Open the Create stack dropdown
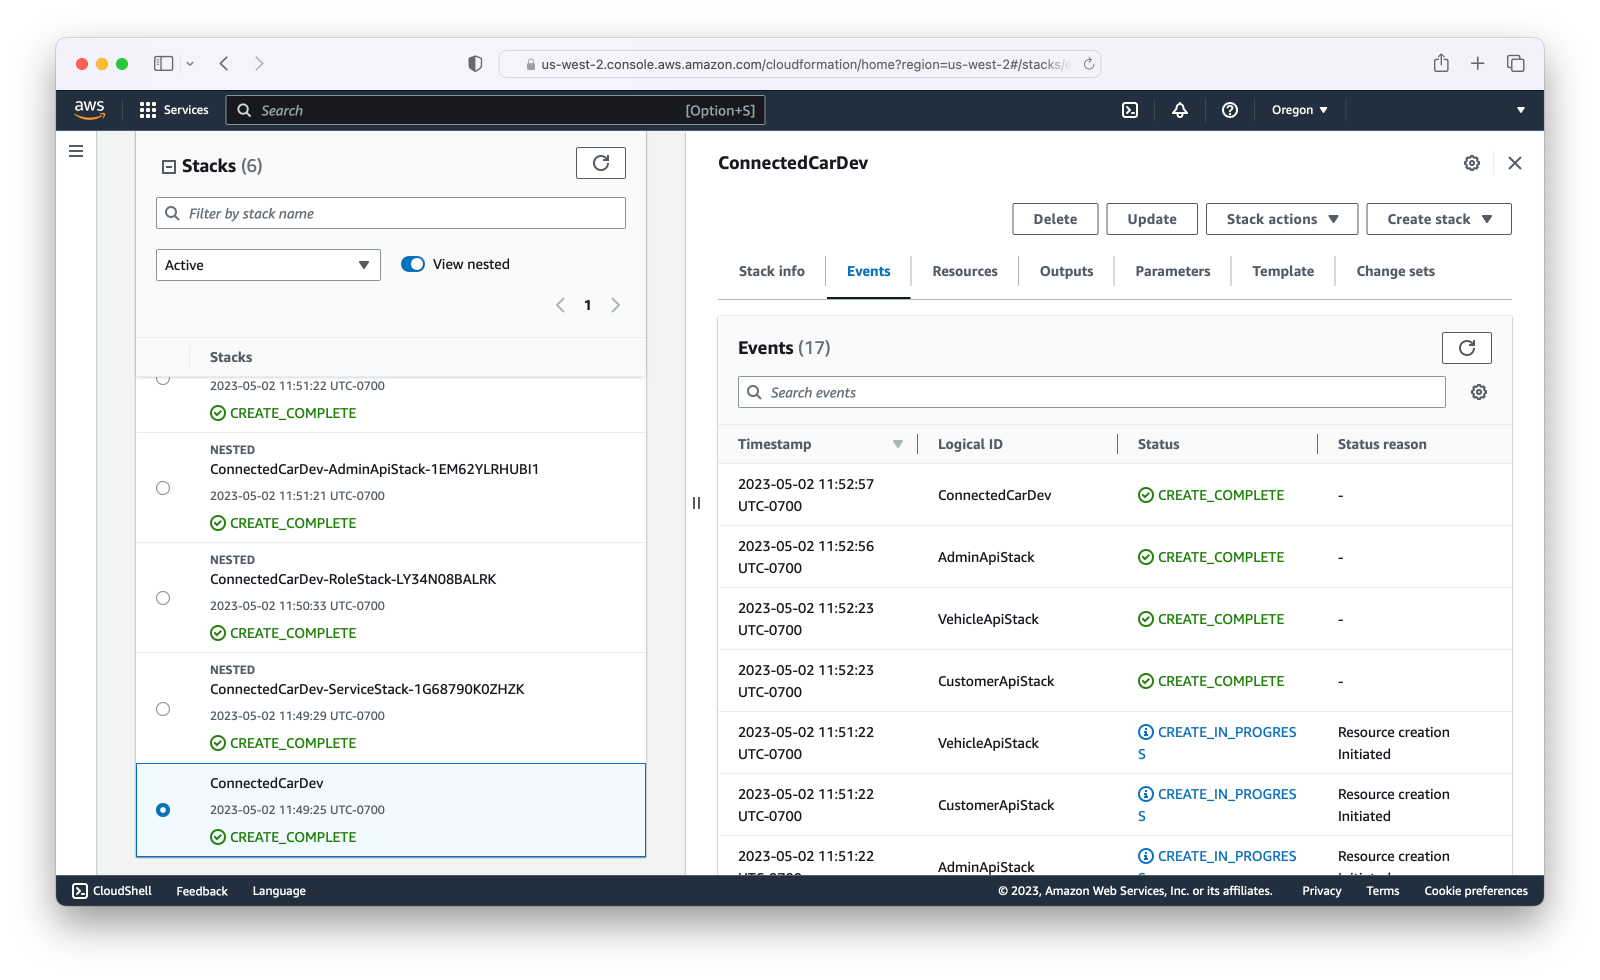Viewport: 1600px width, 980px height. click(x=1439, y=219)
